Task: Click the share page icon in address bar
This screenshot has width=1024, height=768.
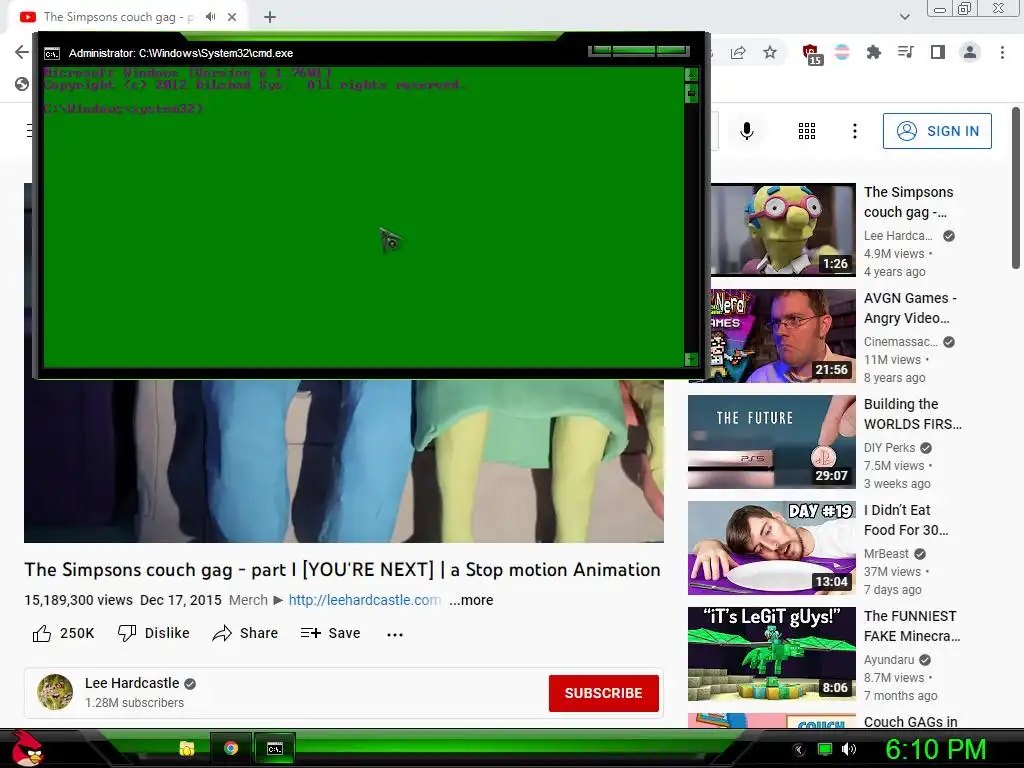Action: (738, 52)
